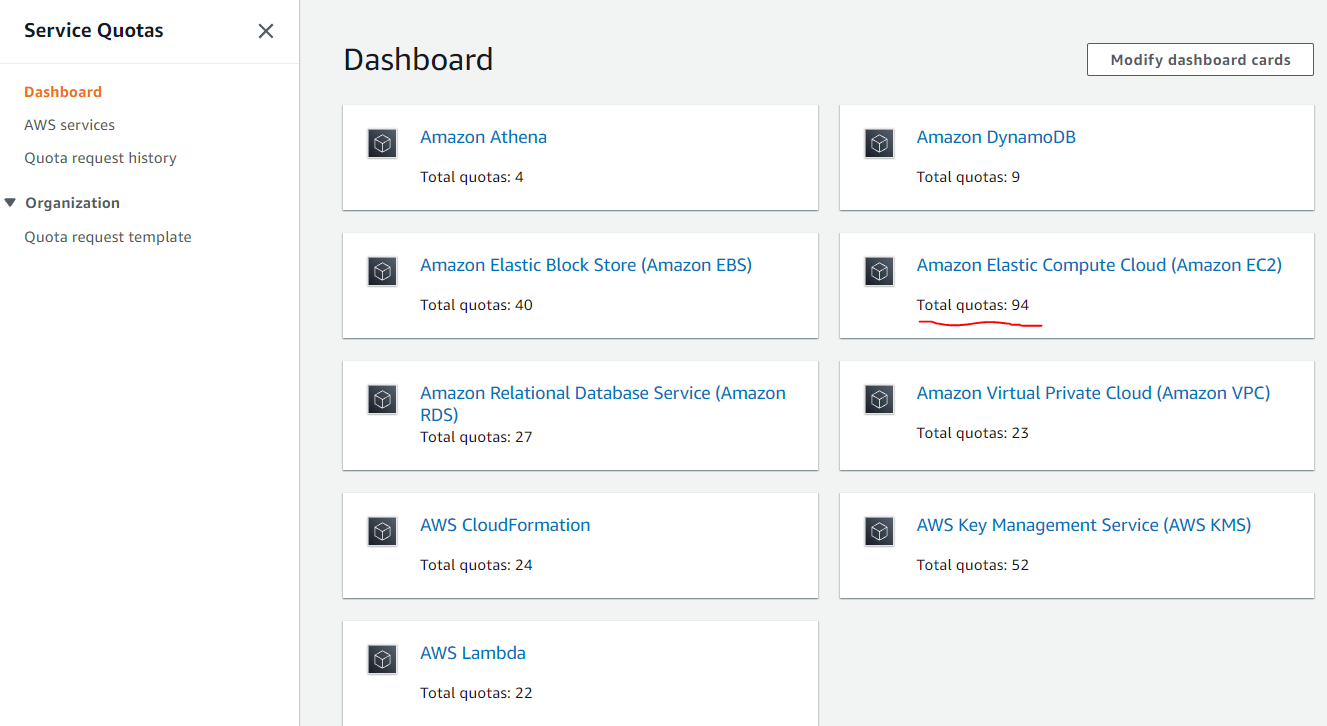
Task: Click the Amazon DynamoDB service cube icon
Action: (879, 143)
